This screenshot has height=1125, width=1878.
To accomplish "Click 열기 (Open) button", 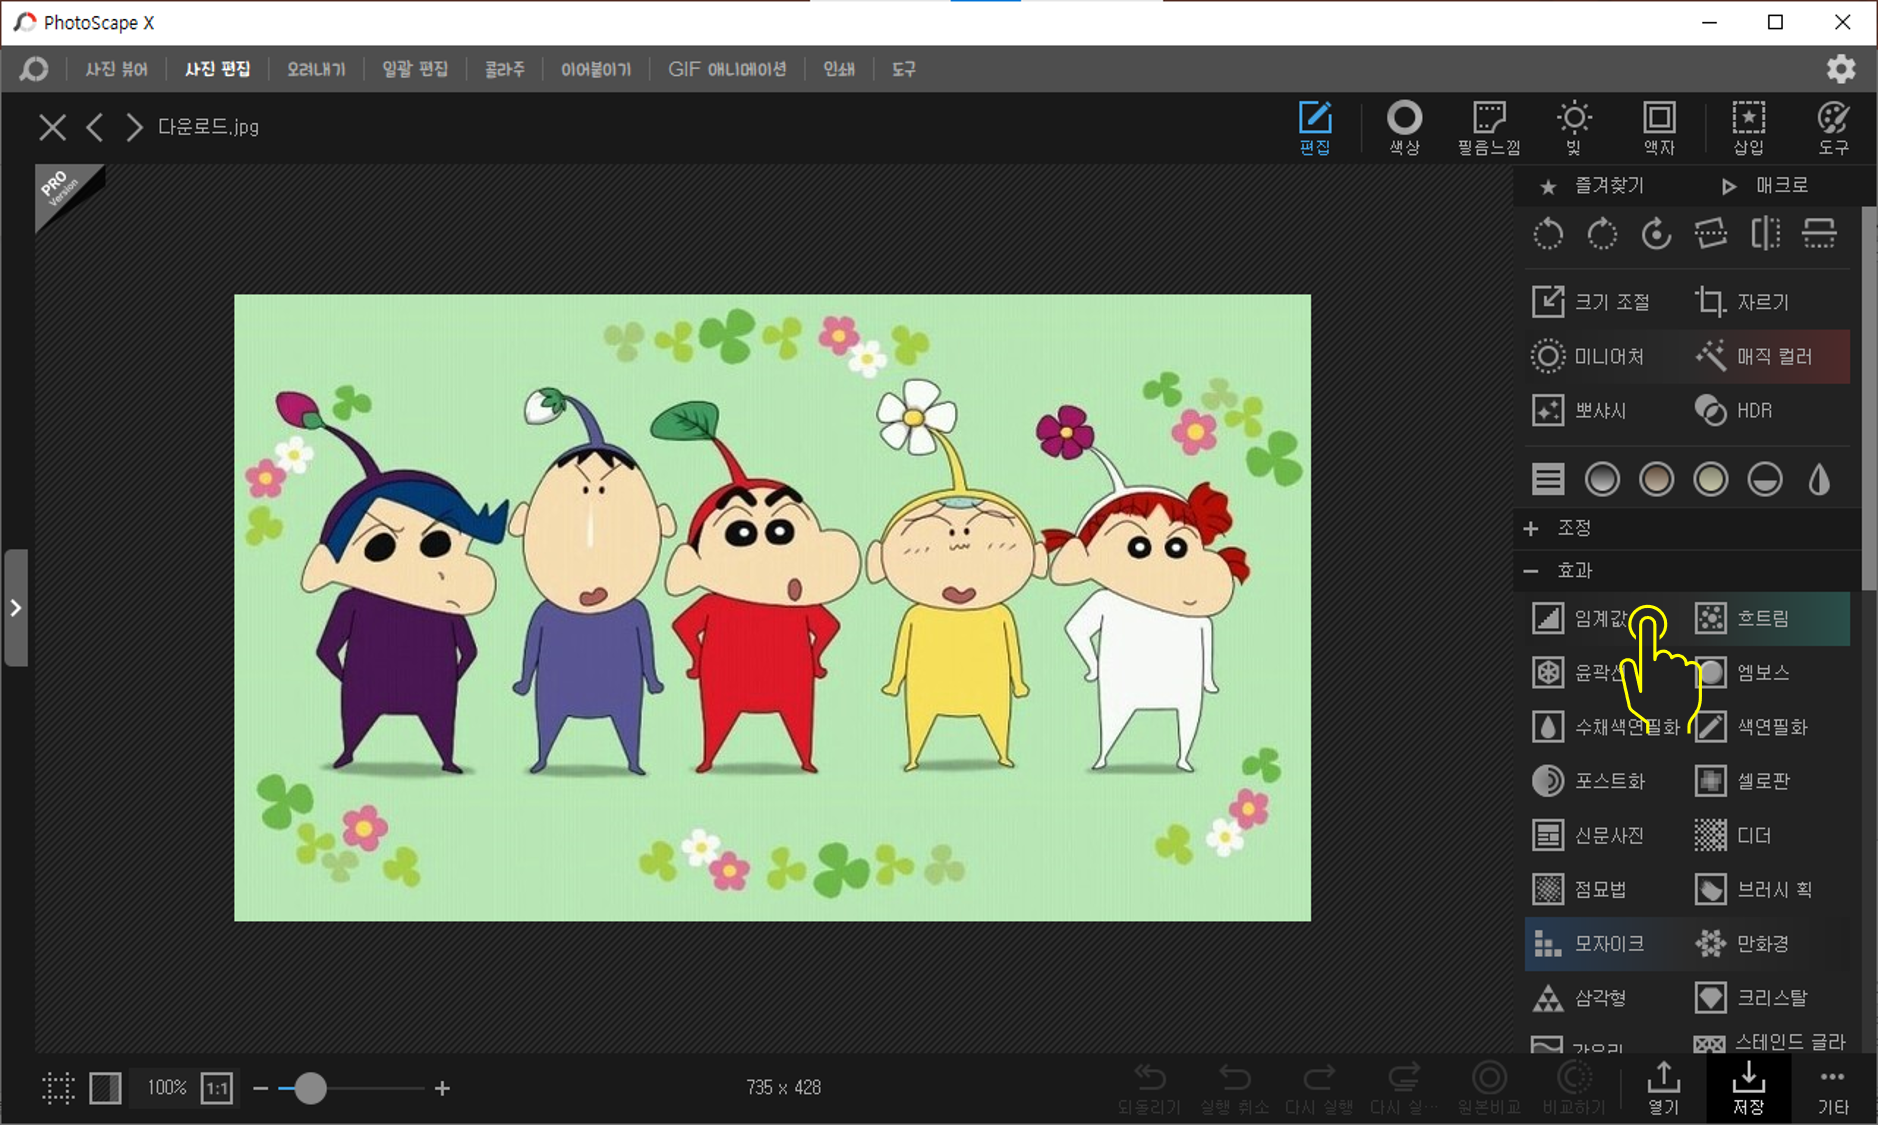I will point(1663,1088).
